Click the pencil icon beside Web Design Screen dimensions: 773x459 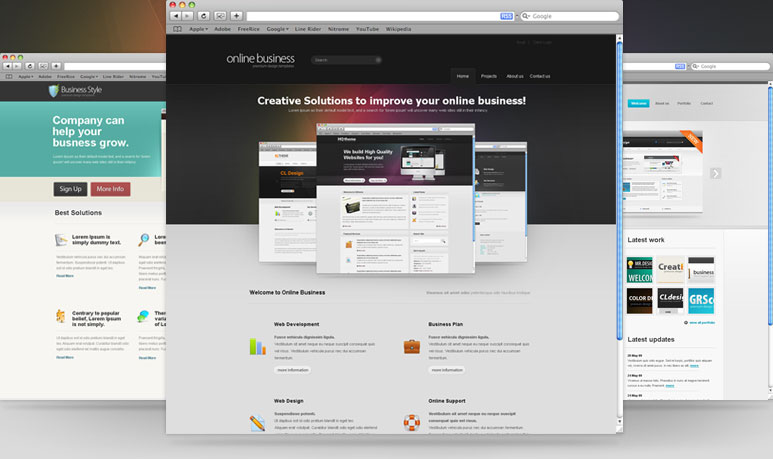(x=257, y=422)
